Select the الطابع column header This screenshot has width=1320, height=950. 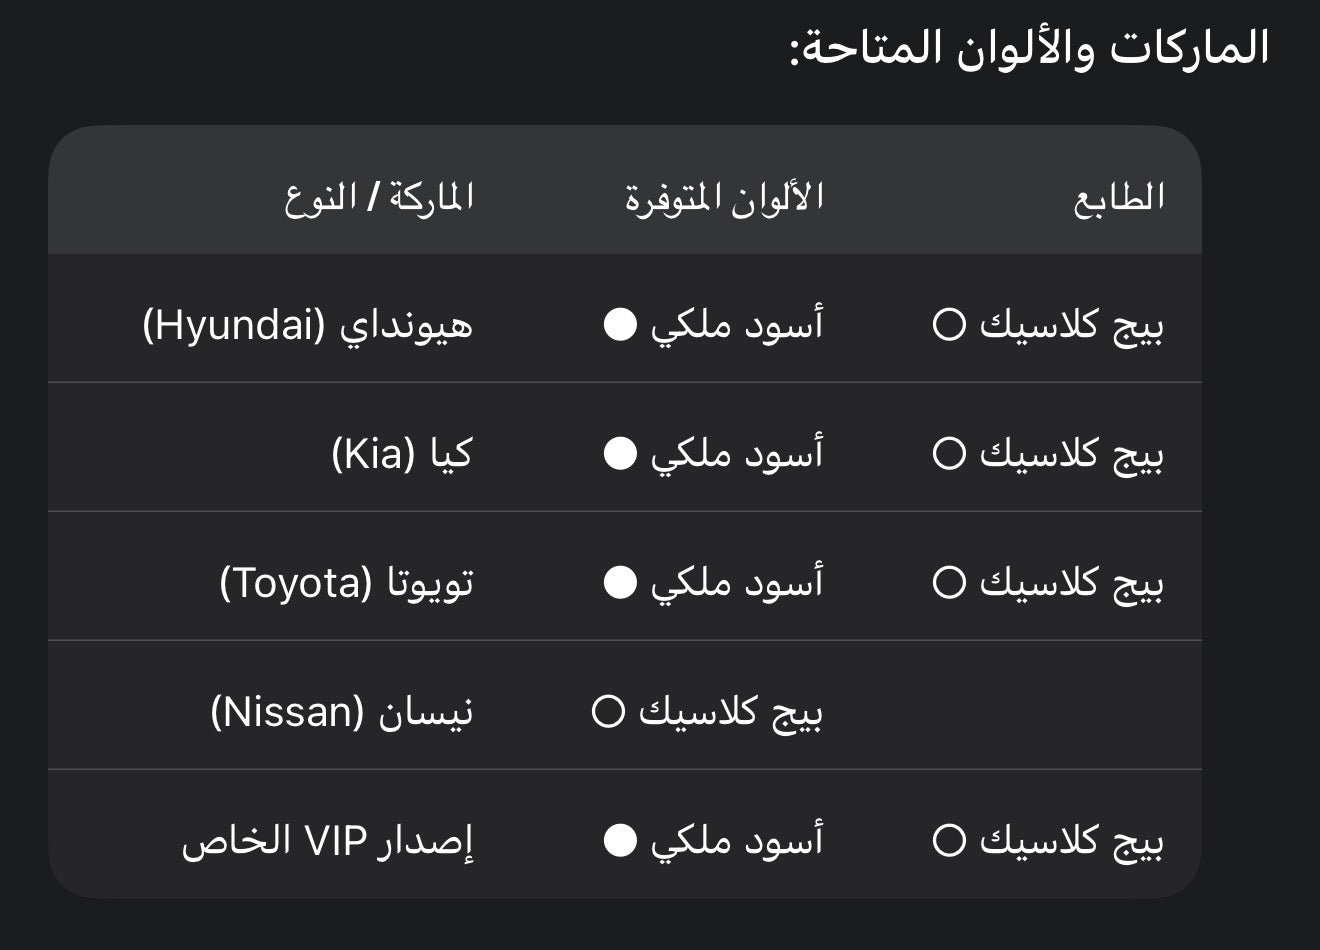pyautogui.click(x=1117, y=199)
